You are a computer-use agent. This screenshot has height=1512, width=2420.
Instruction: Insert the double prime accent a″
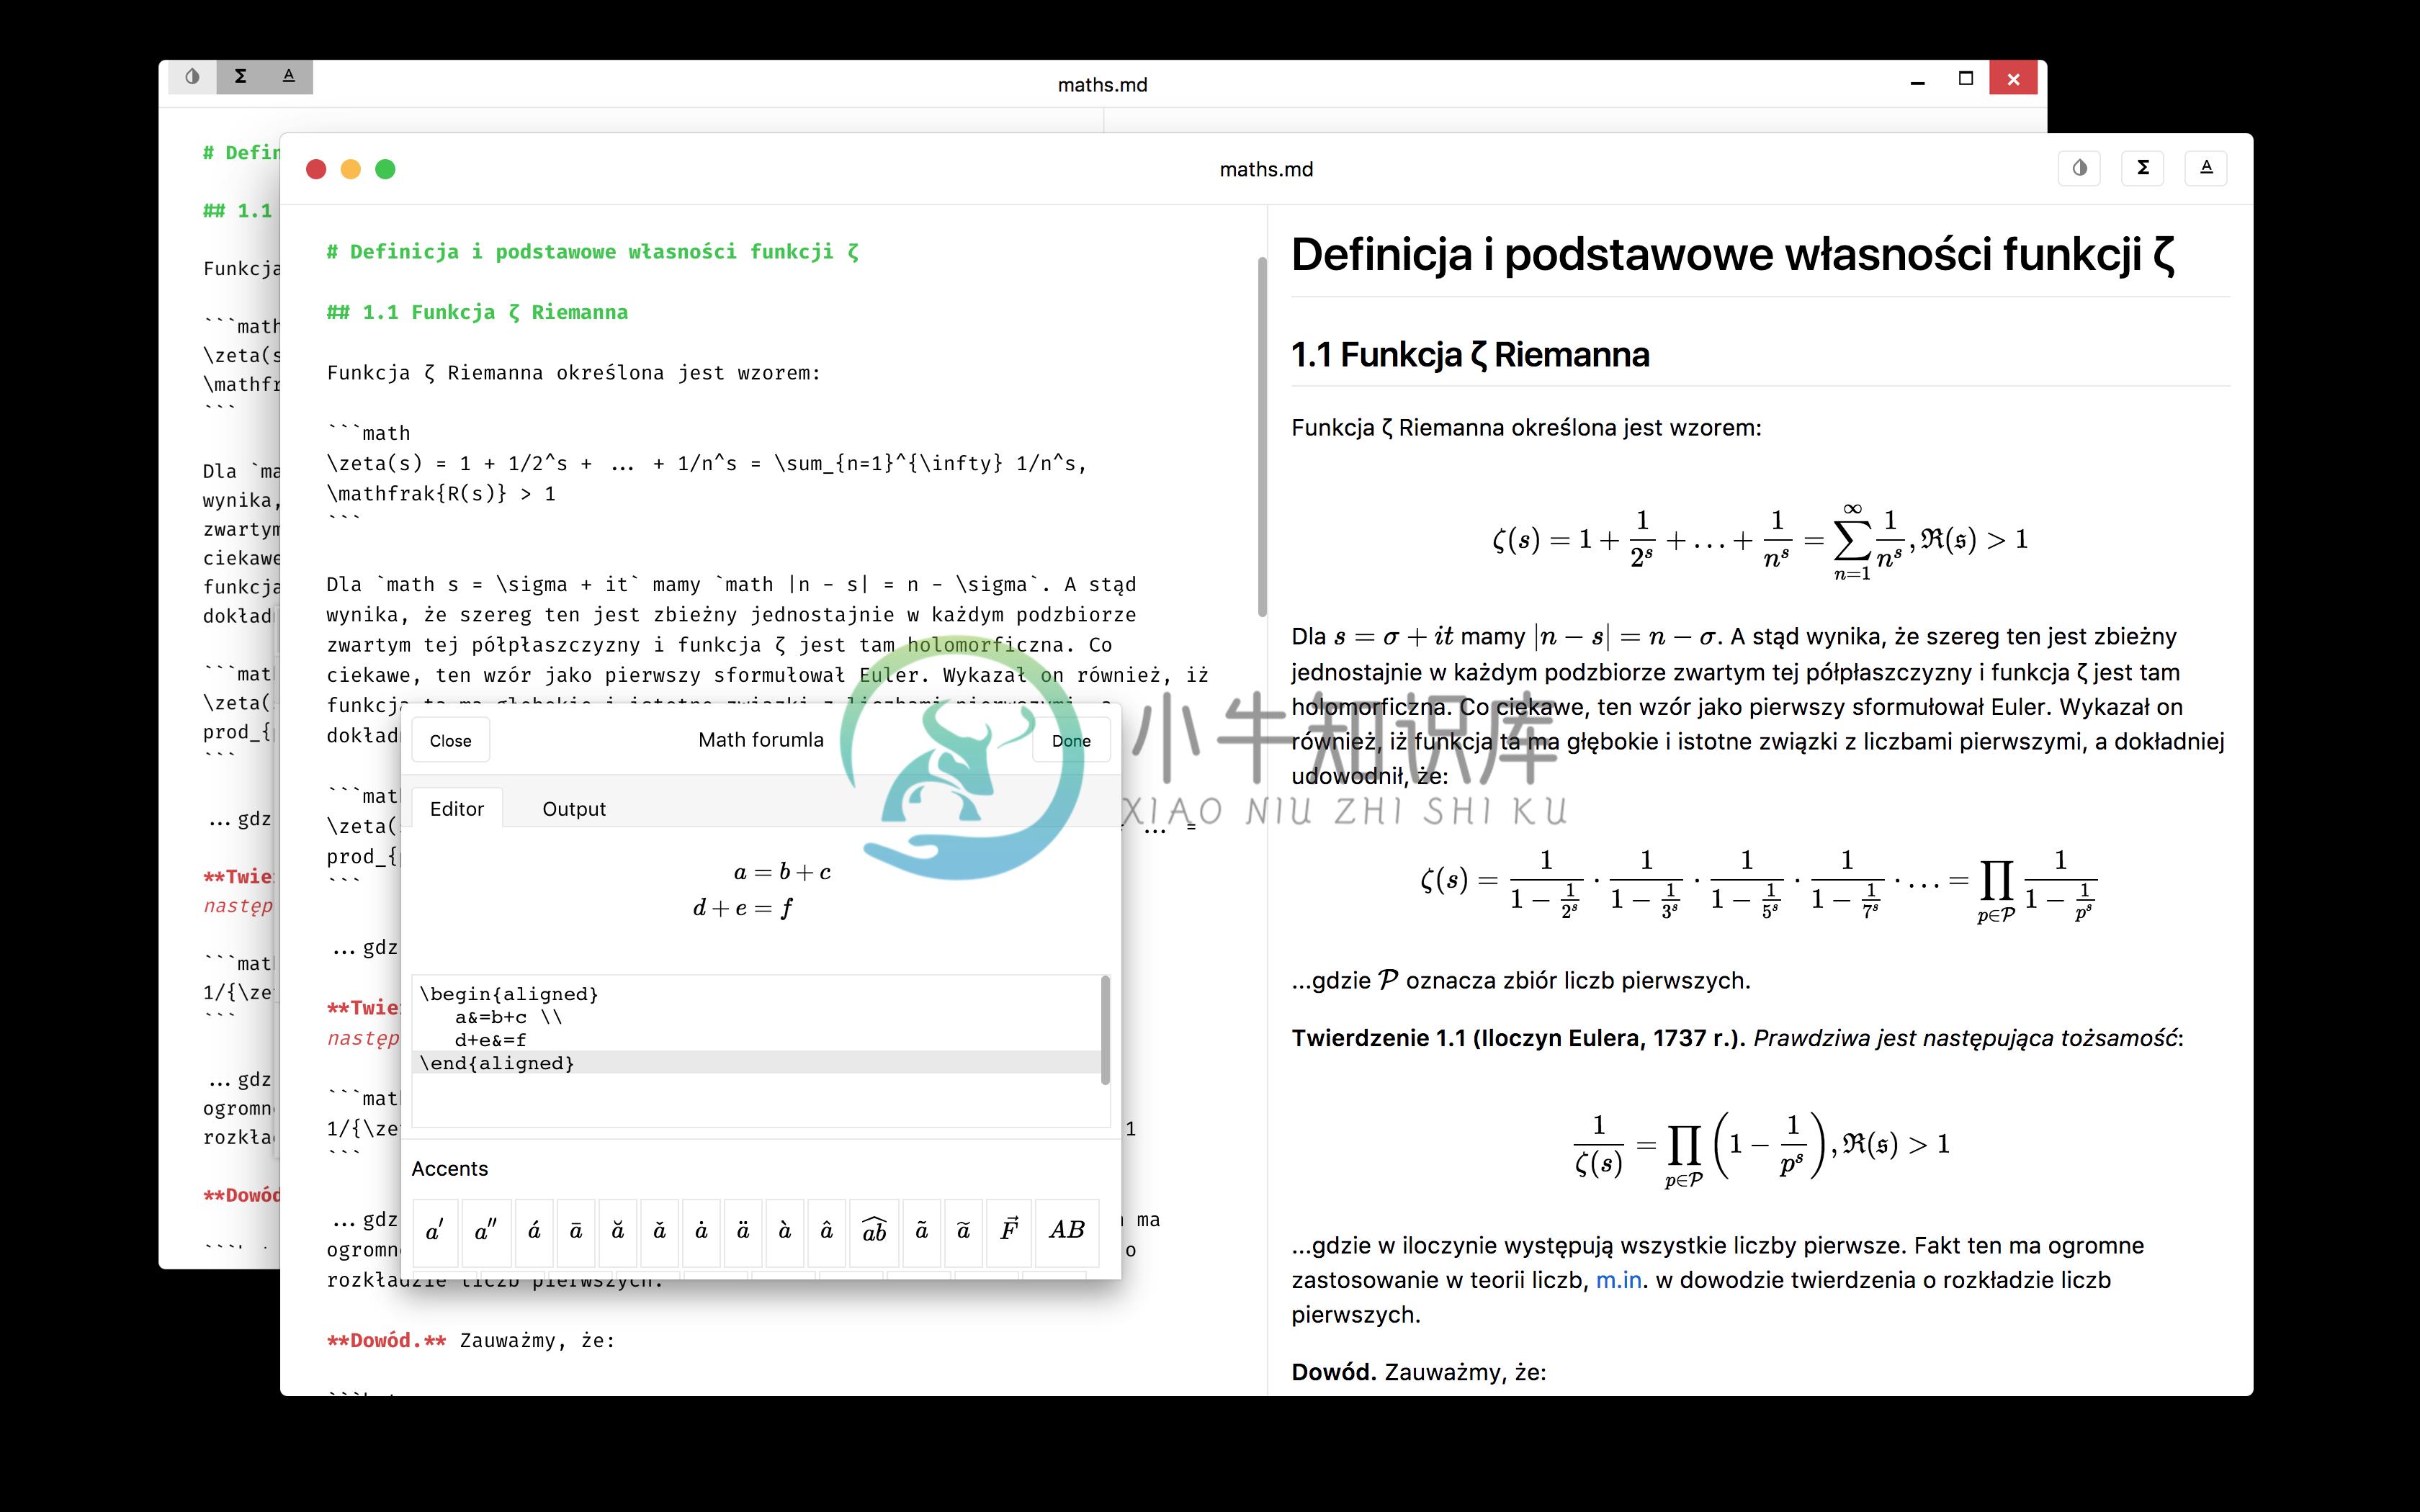(x=486, y=1231)
